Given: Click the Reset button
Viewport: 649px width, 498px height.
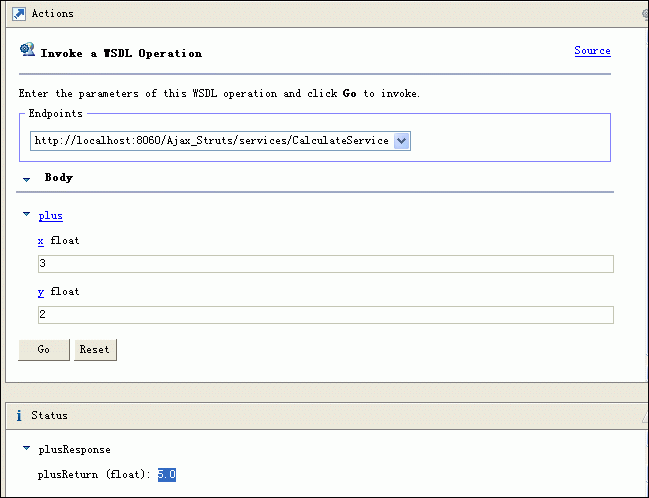Looking at the screenshot, I should pos(95,350).
